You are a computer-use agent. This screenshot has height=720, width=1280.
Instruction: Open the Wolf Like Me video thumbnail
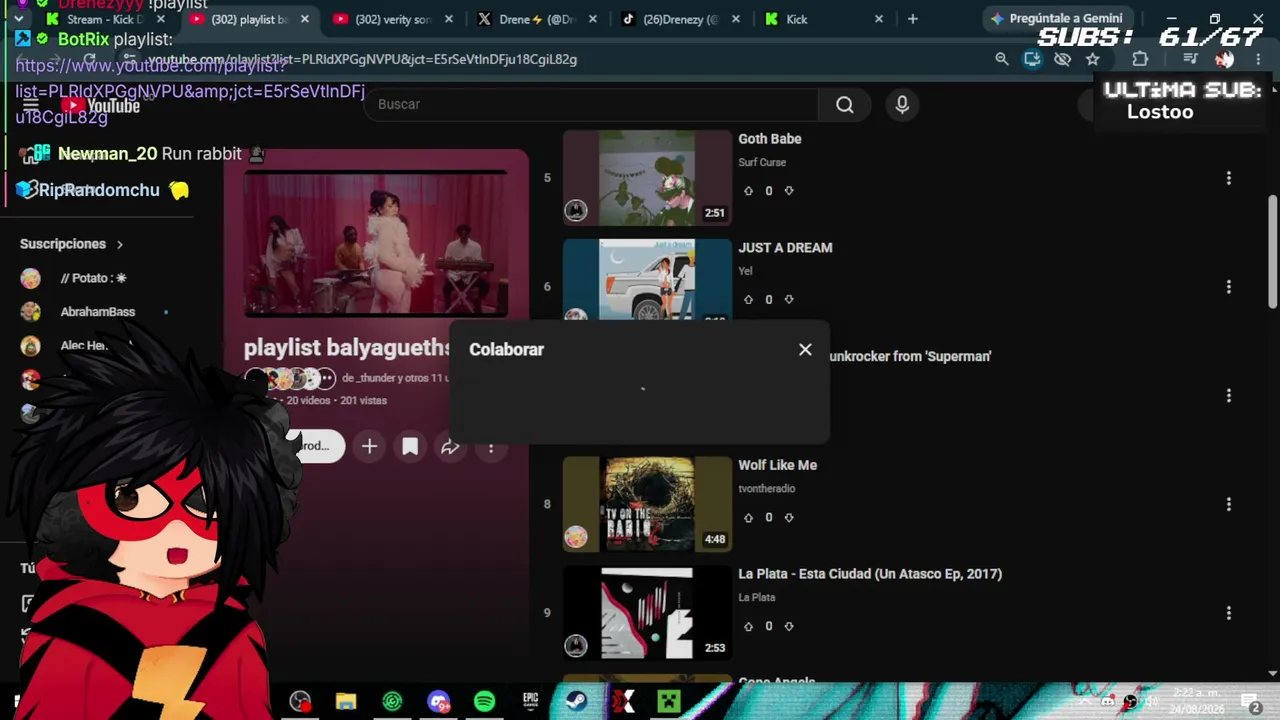(647, 504)
